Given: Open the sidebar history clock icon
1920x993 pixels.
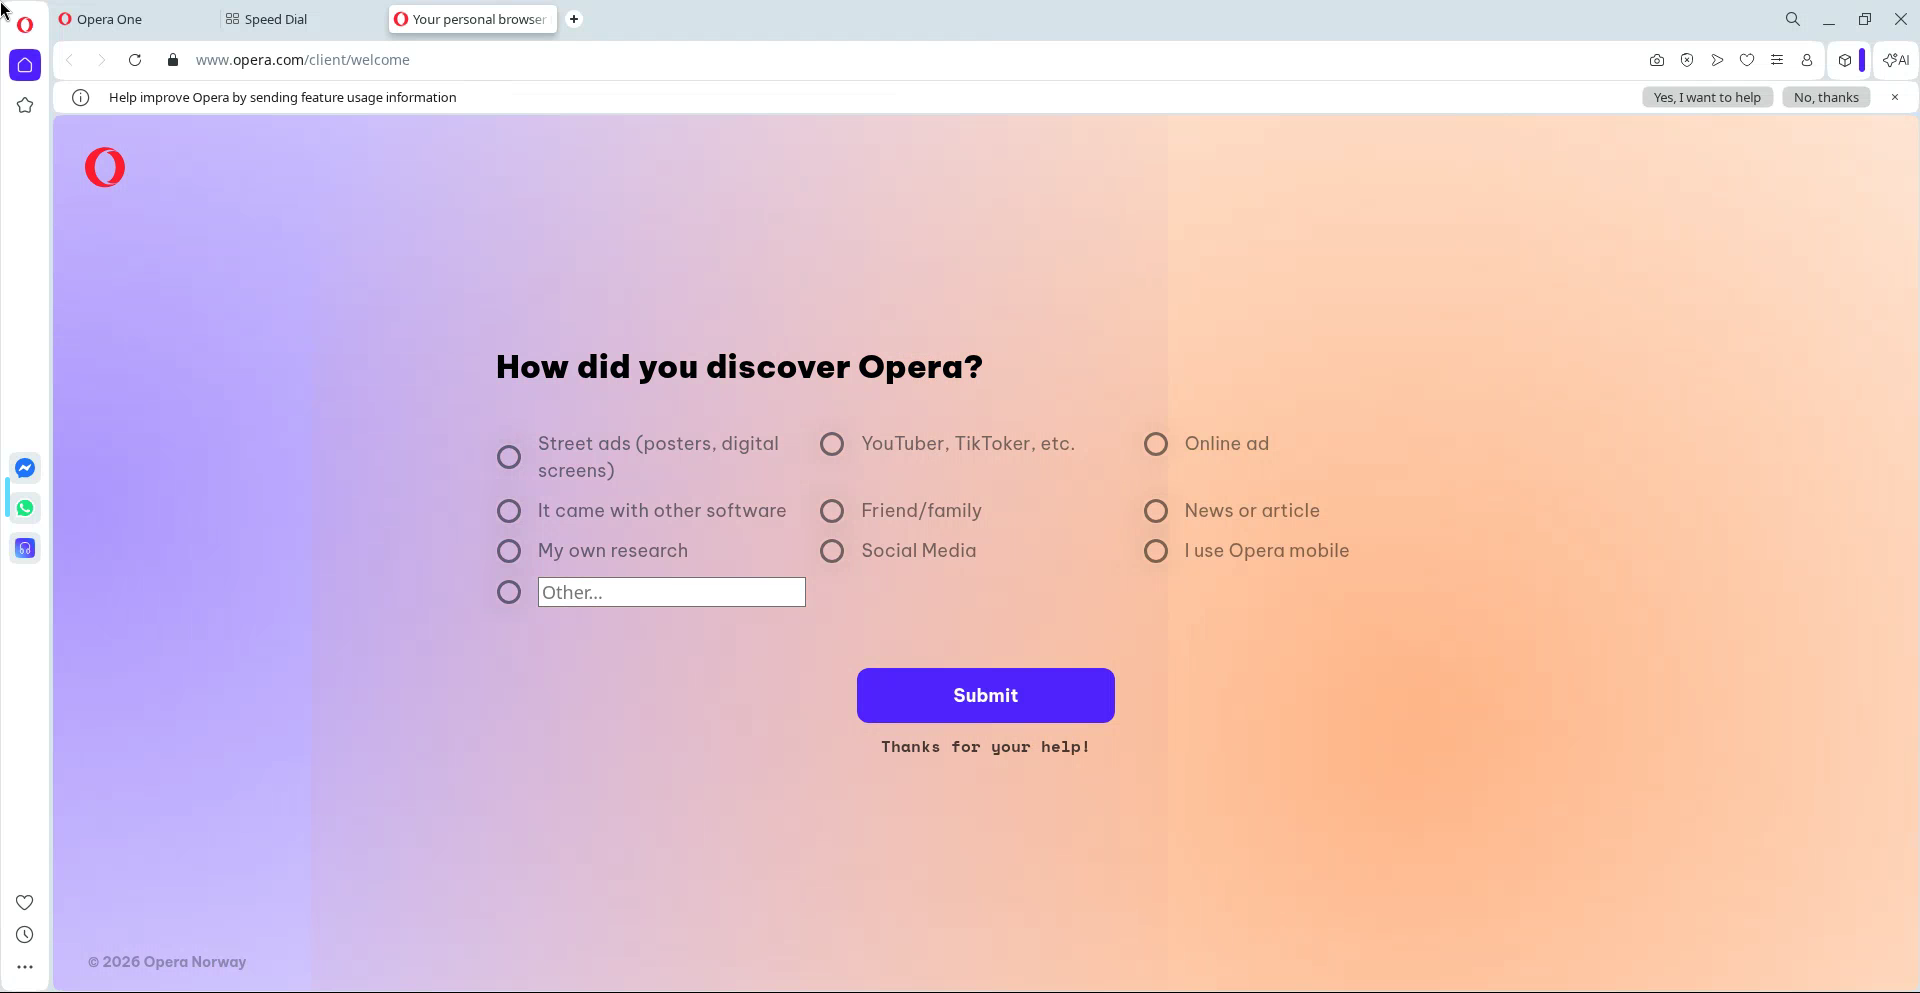Looking at the screenshot, I should (25, 935).
